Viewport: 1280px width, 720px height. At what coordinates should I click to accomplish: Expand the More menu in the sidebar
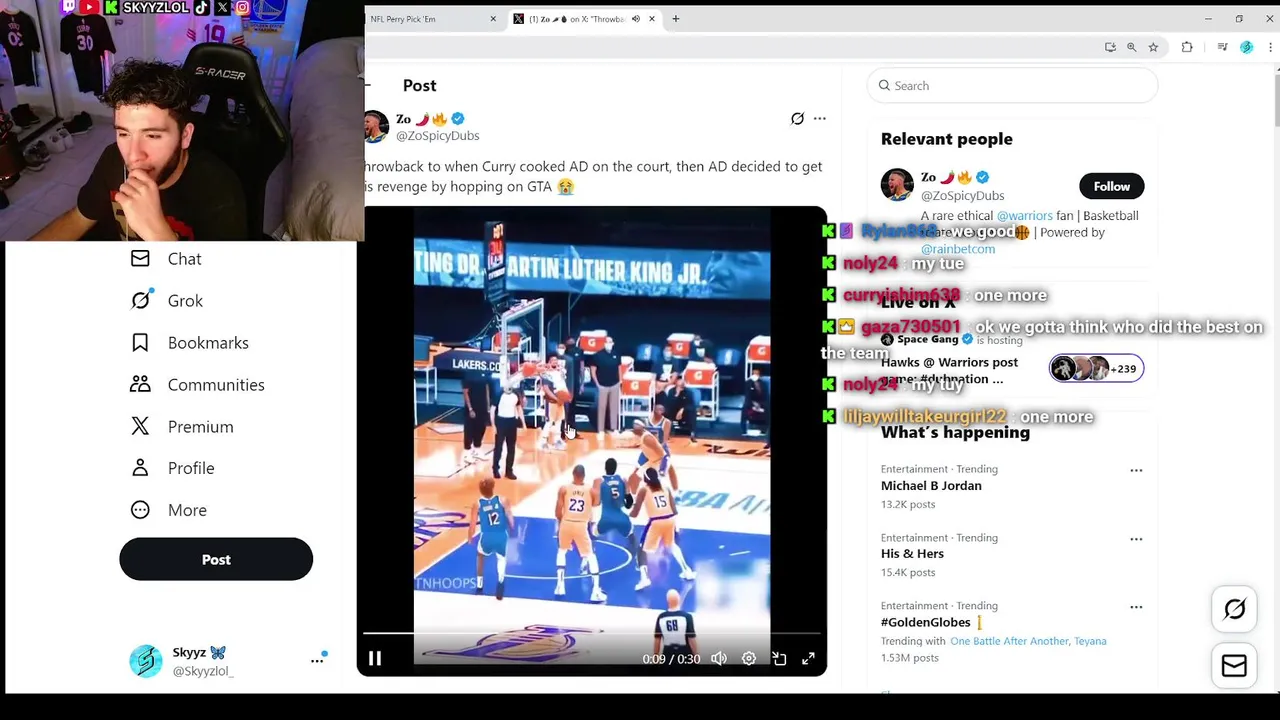click(x=168, y=510)
